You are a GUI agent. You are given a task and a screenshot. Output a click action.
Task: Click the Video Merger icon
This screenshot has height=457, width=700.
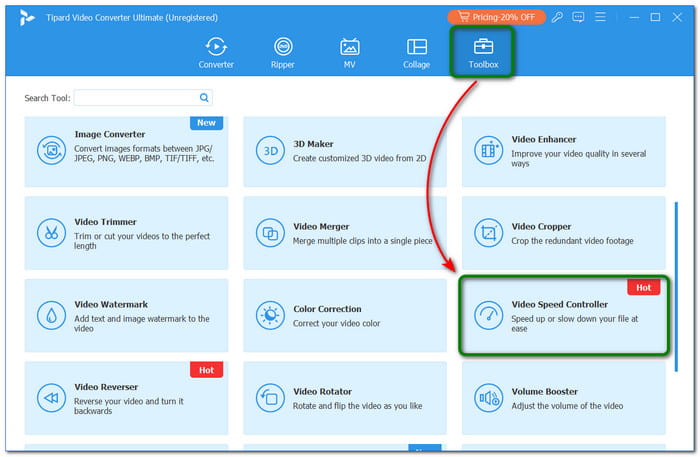pyautogui.click(x=270, y=233)
